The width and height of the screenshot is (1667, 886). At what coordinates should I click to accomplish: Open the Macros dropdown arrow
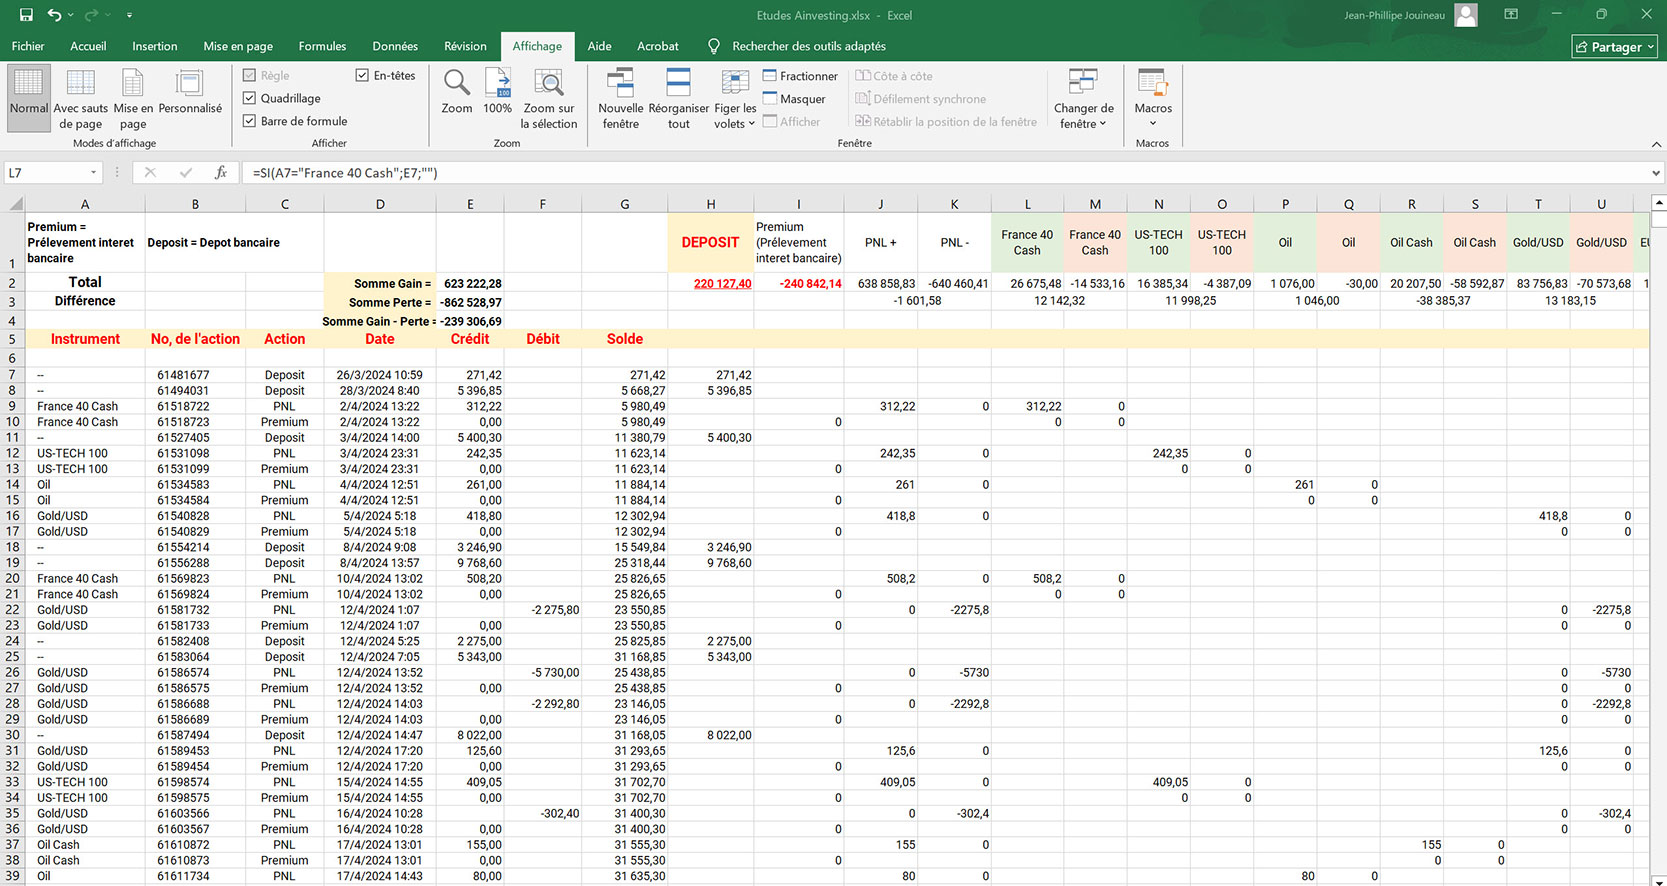click(x=1152, y=124)
